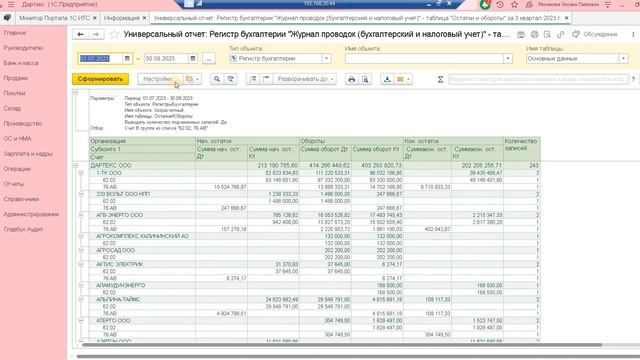Open the Справочники section
640x360 pixels.
point(21,199)
